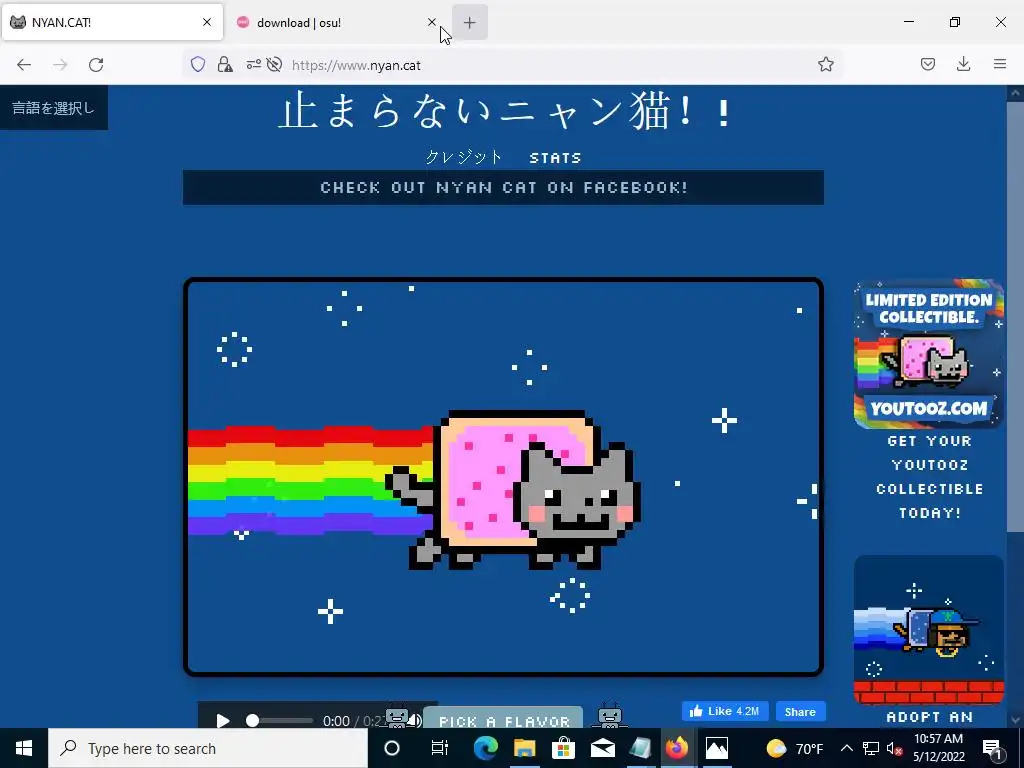Go back with the browser back arrow
Viewport: 1024px width, 768px height.
coord(24,65)
